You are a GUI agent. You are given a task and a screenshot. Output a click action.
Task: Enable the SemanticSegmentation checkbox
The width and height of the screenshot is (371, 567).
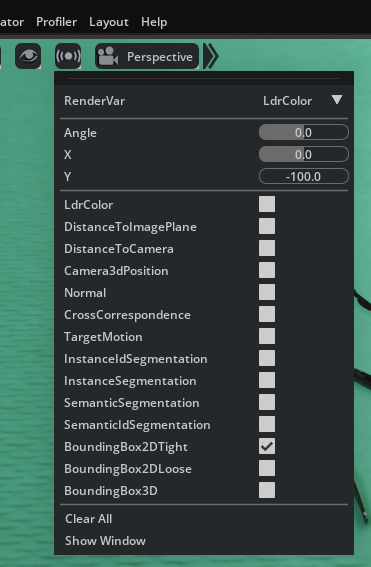coord(267,402)
